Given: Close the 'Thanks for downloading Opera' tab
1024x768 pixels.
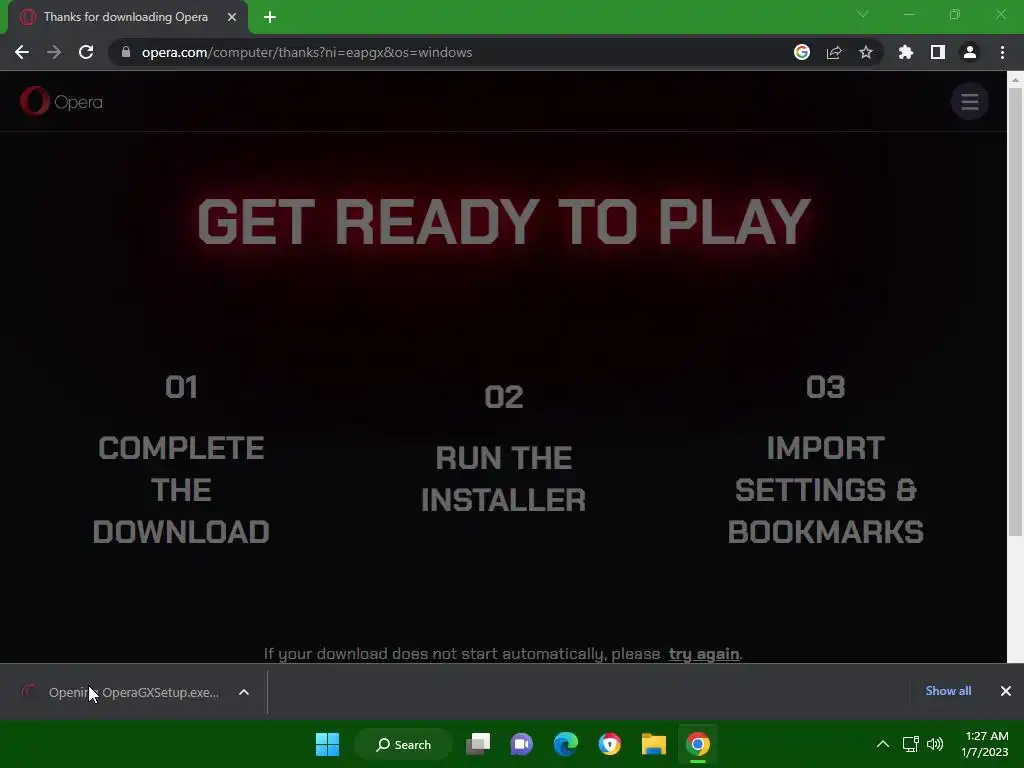Looking at the screenshot, I should pyautogui.click(x=232, y=17).
